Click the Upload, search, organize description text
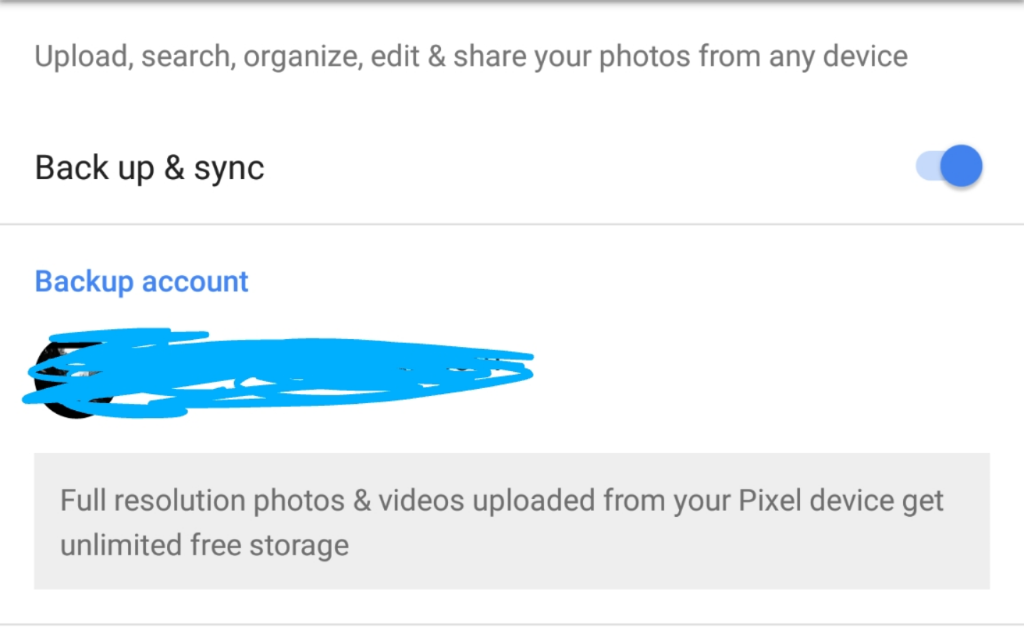The width and height of the screenshot is (1024, 627). click(471, 57)
